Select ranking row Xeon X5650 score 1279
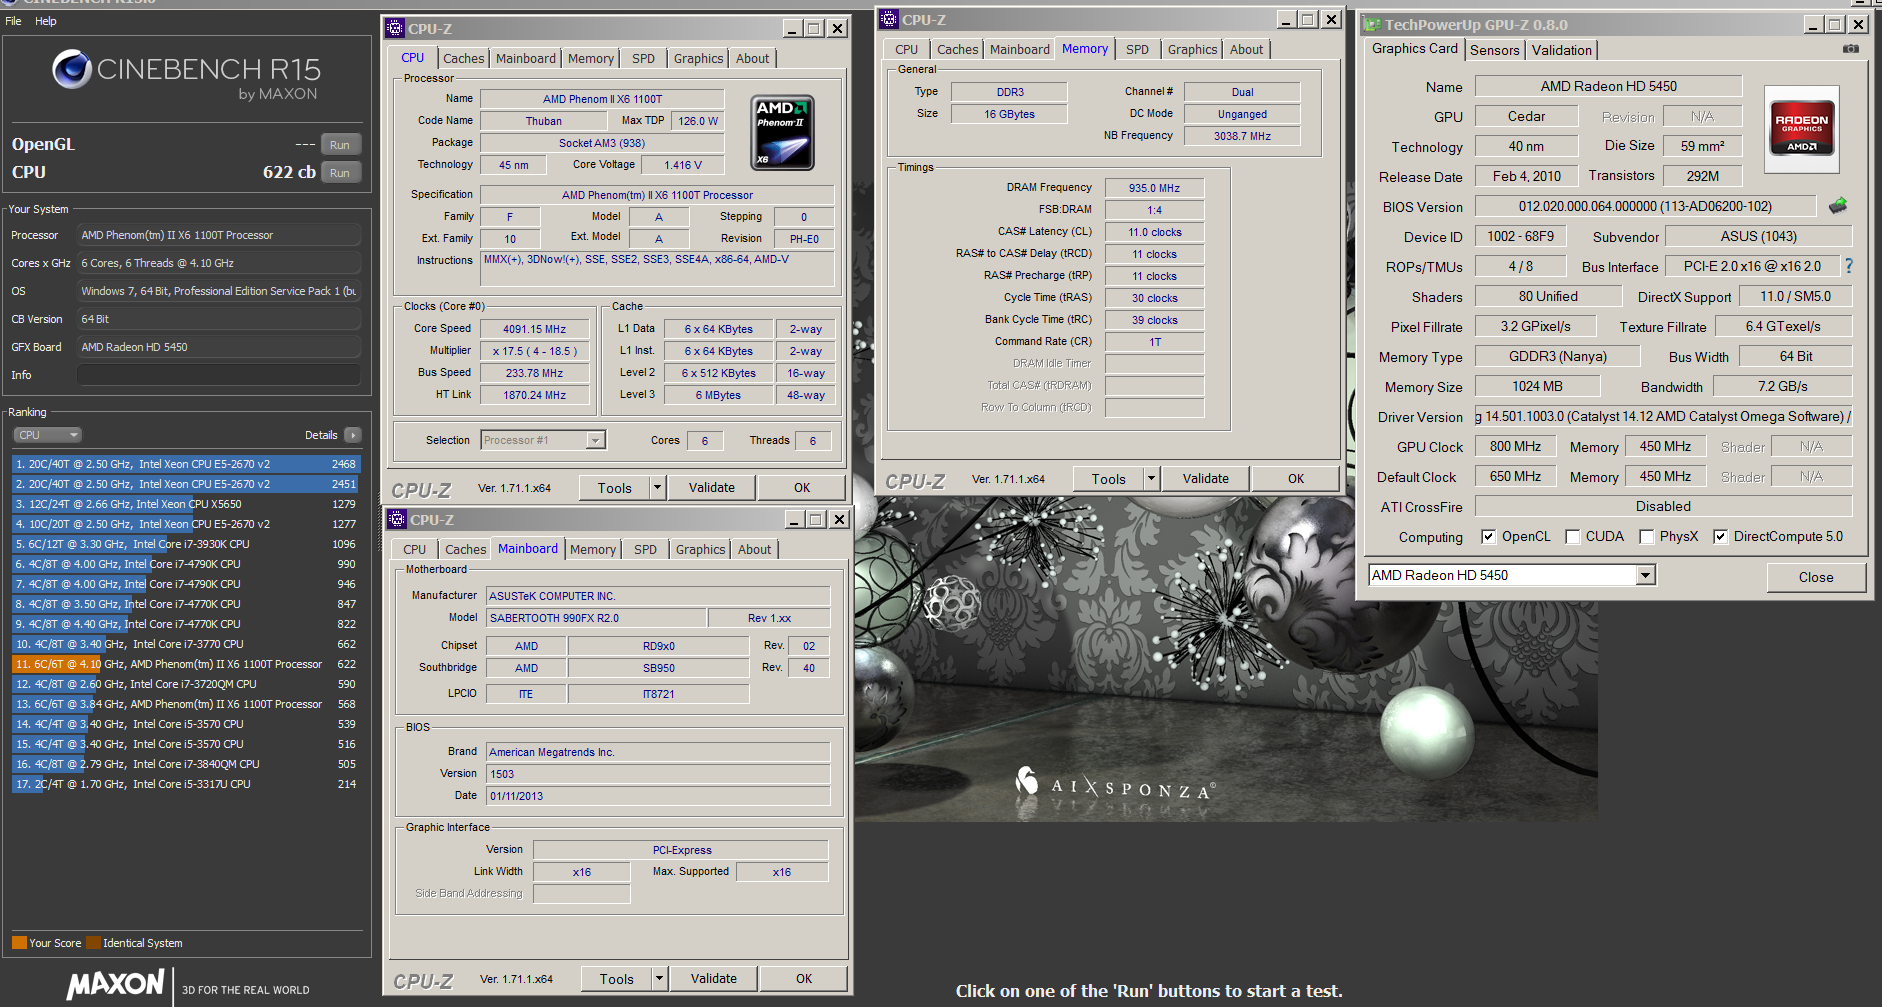1882x1007 pixels. pos(186,504)
